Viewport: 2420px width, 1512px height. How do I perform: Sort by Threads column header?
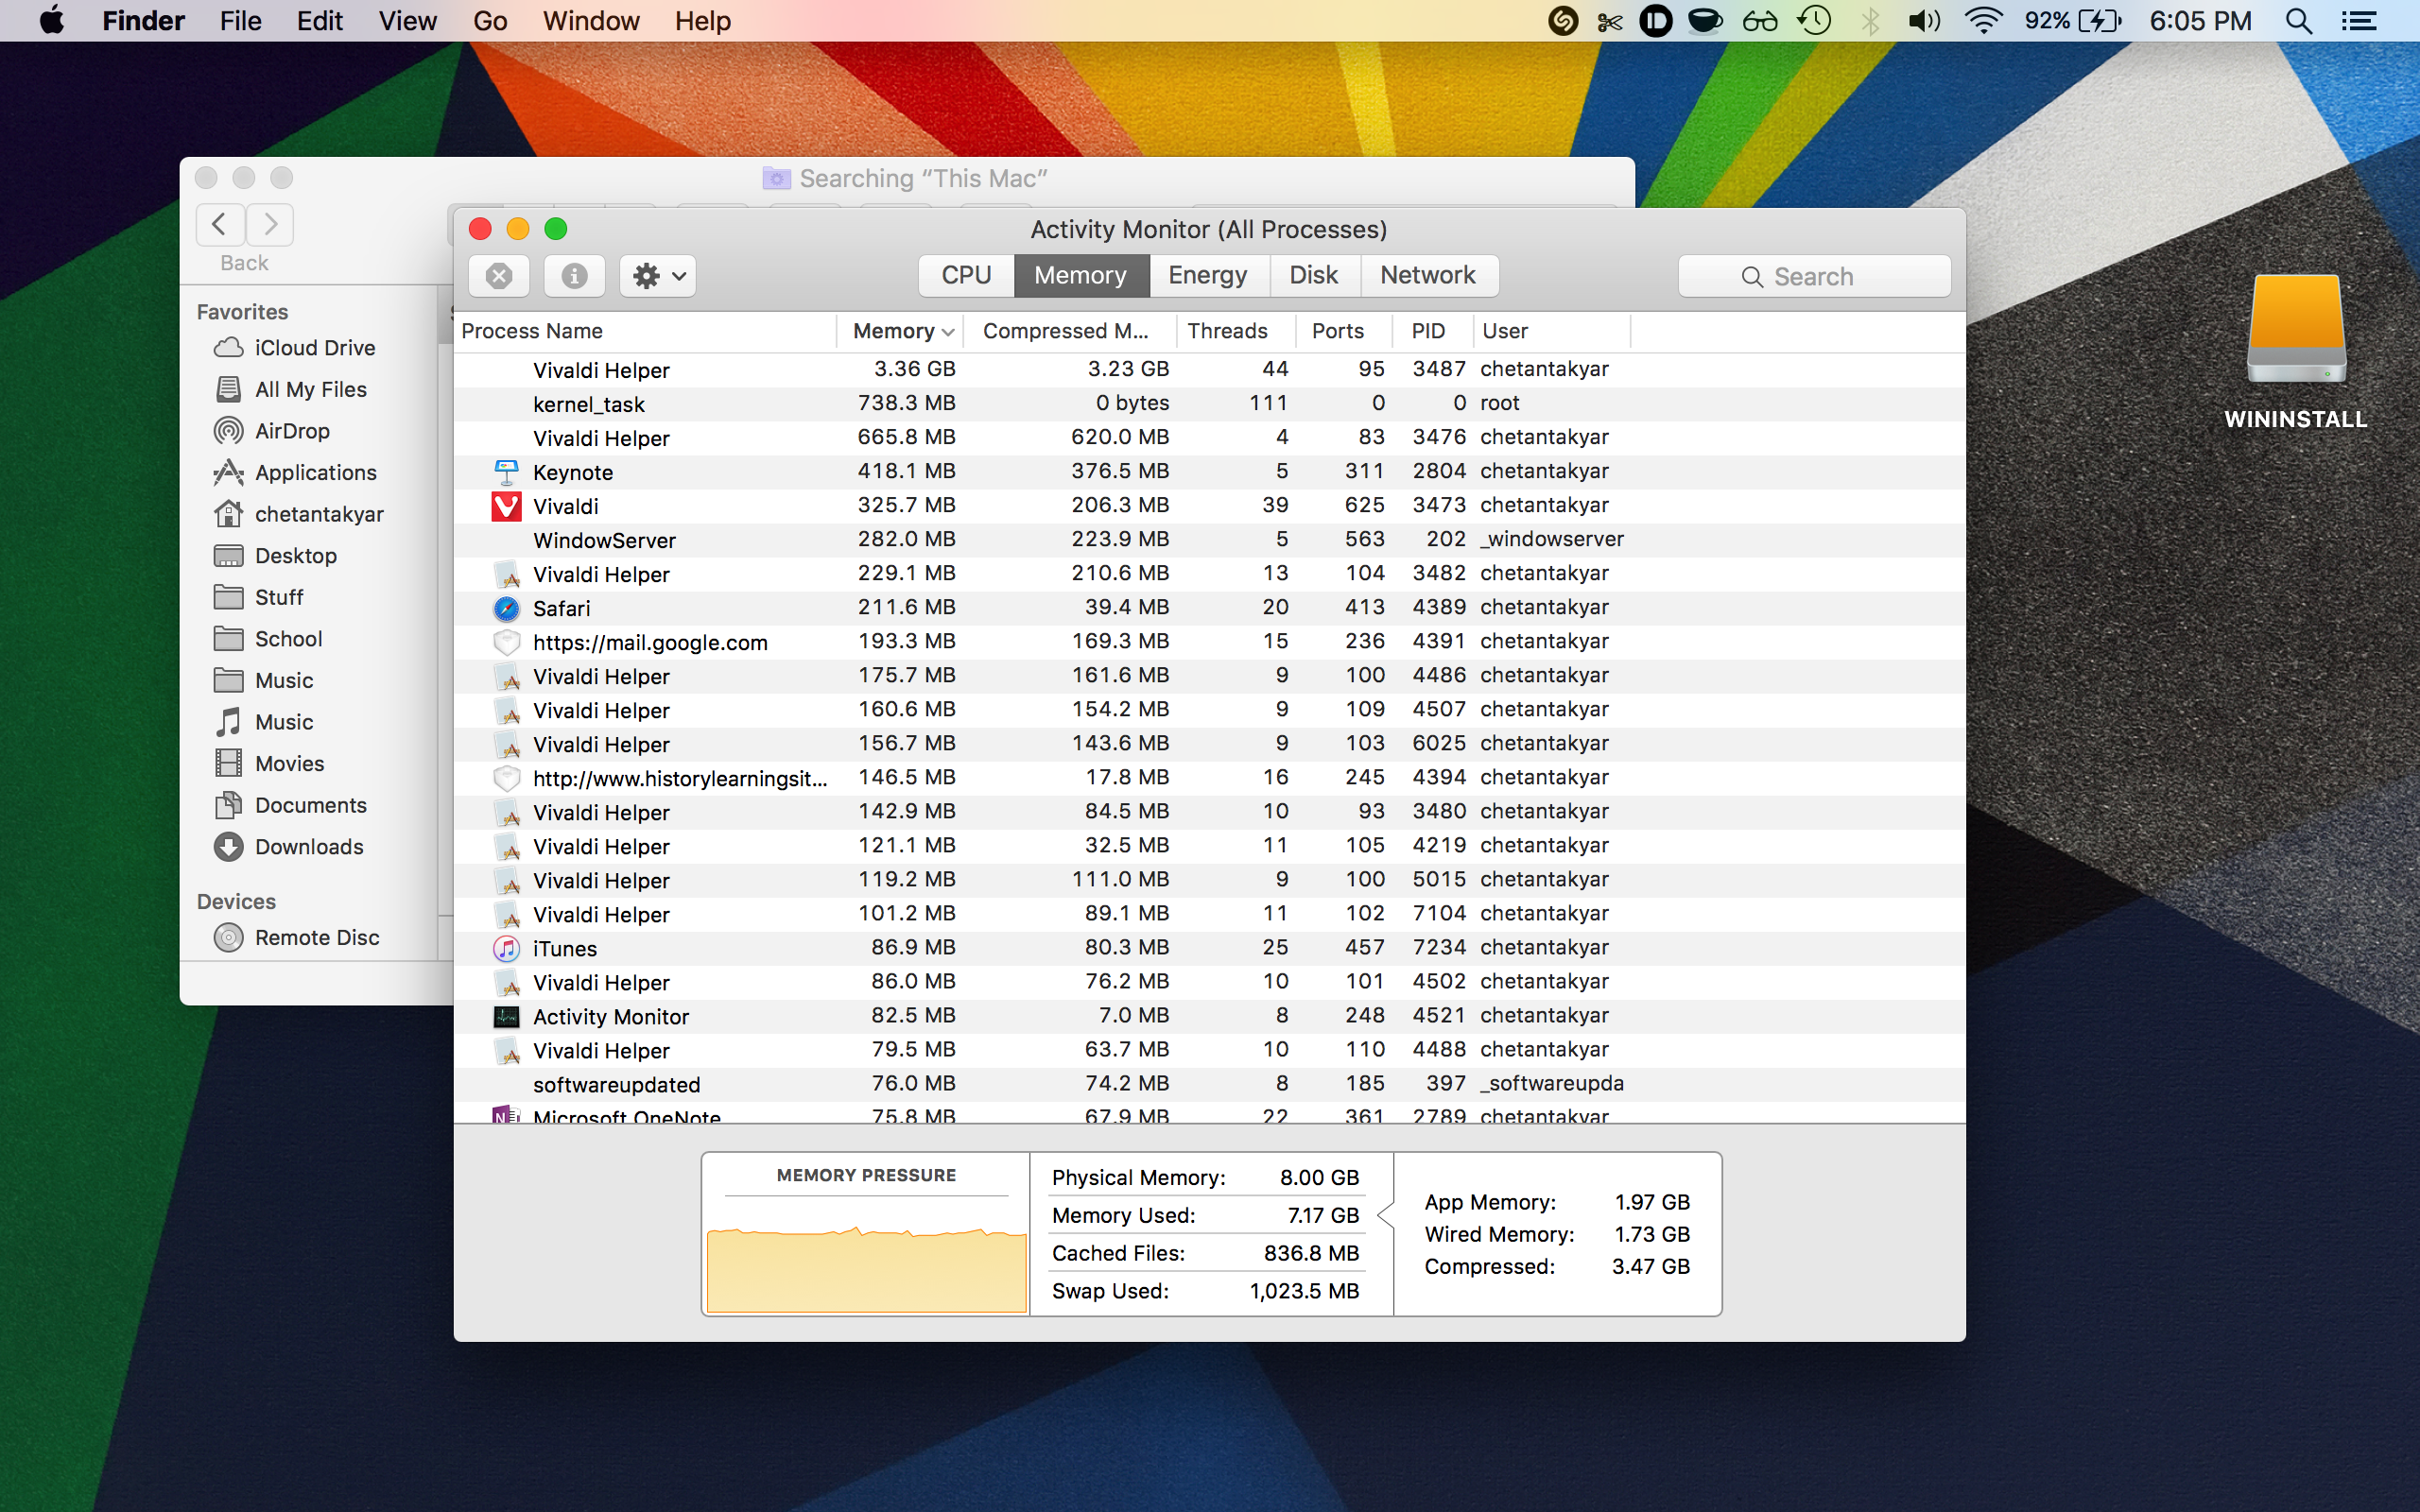click(1236, 331)
